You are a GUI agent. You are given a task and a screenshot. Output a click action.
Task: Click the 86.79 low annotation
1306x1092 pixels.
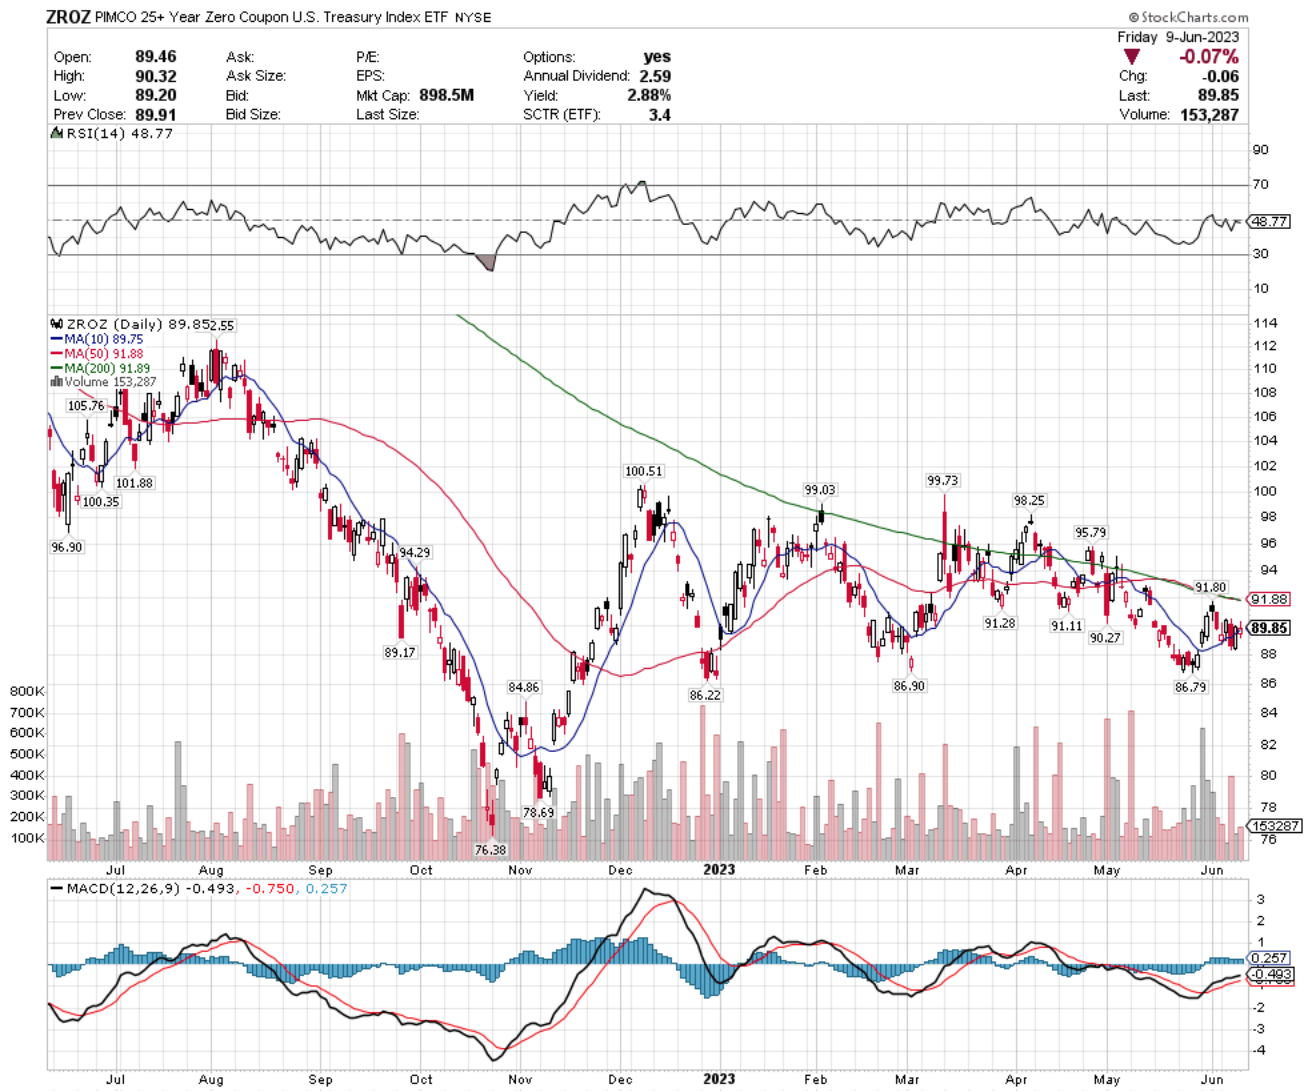pyautogui.click(x=1190, y=688)
